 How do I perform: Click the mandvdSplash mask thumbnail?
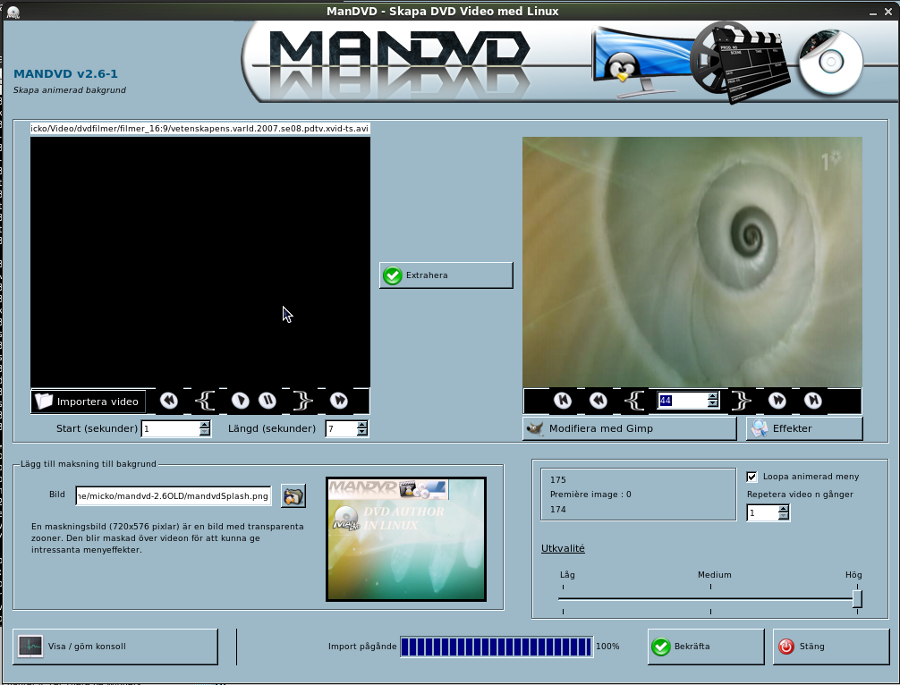pos(406,539)
